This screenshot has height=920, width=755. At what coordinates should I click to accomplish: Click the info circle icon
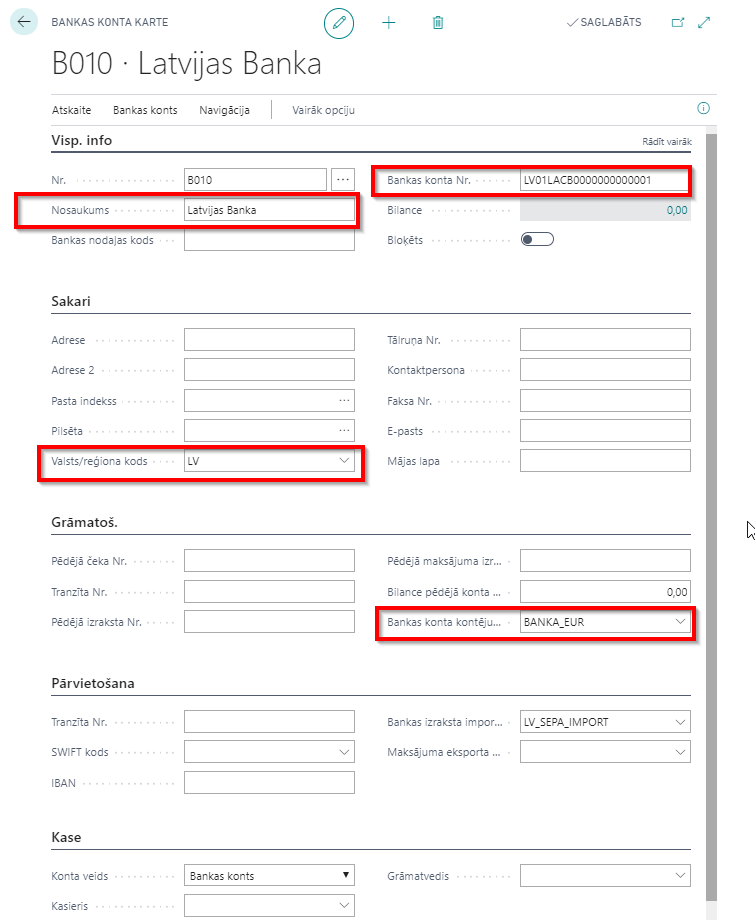[703, 108]
